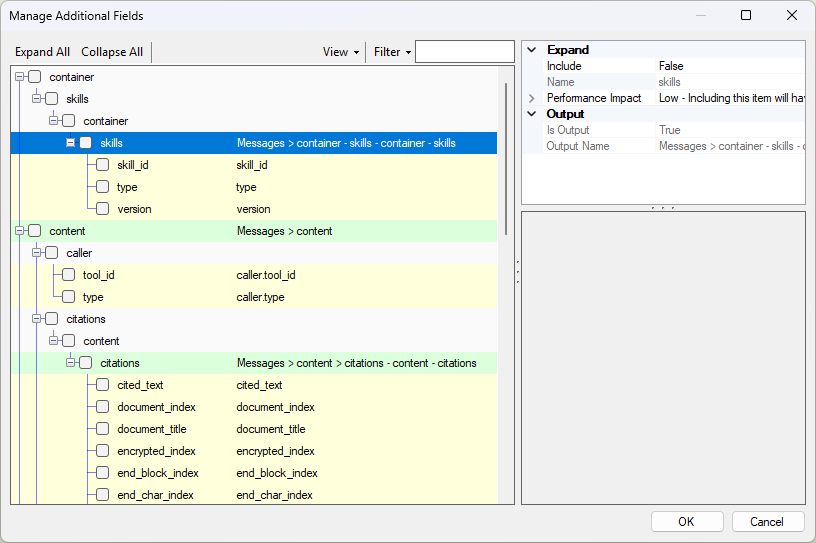Enable the skill_id field checkbox
This screenshot has height=543, width=816.
[x=103, y=165]
